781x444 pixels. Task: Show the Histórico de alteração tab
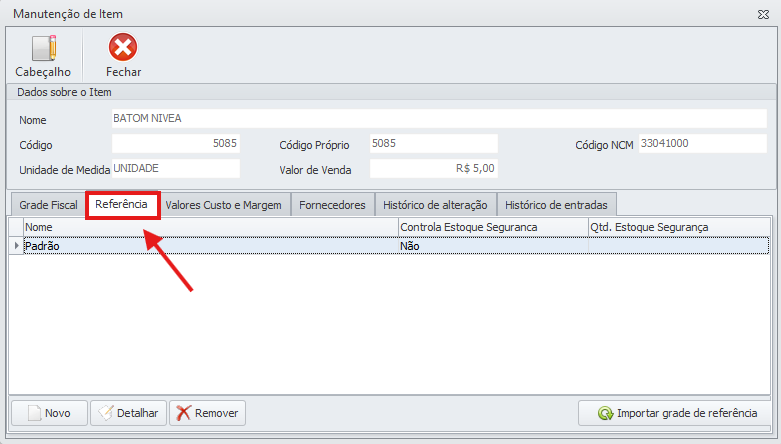click(x=435, y=205)
